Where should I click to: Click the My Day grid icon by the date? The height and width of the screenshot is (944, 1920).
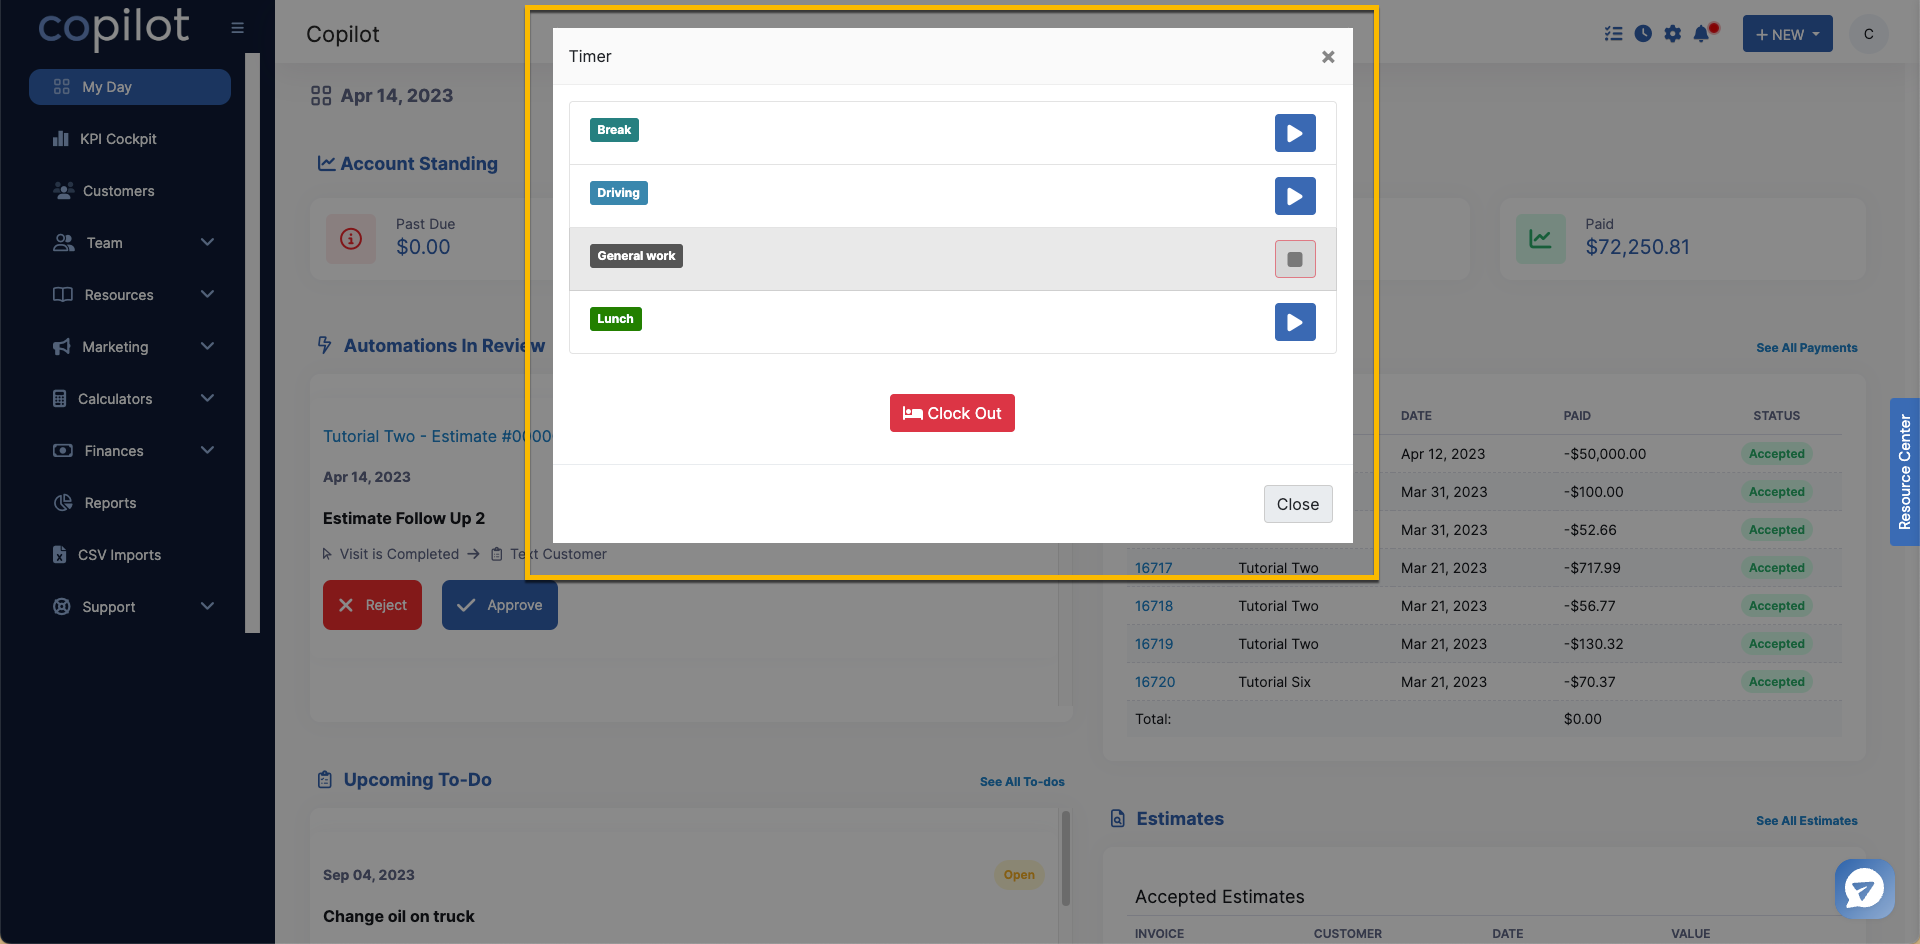(321, 96)
